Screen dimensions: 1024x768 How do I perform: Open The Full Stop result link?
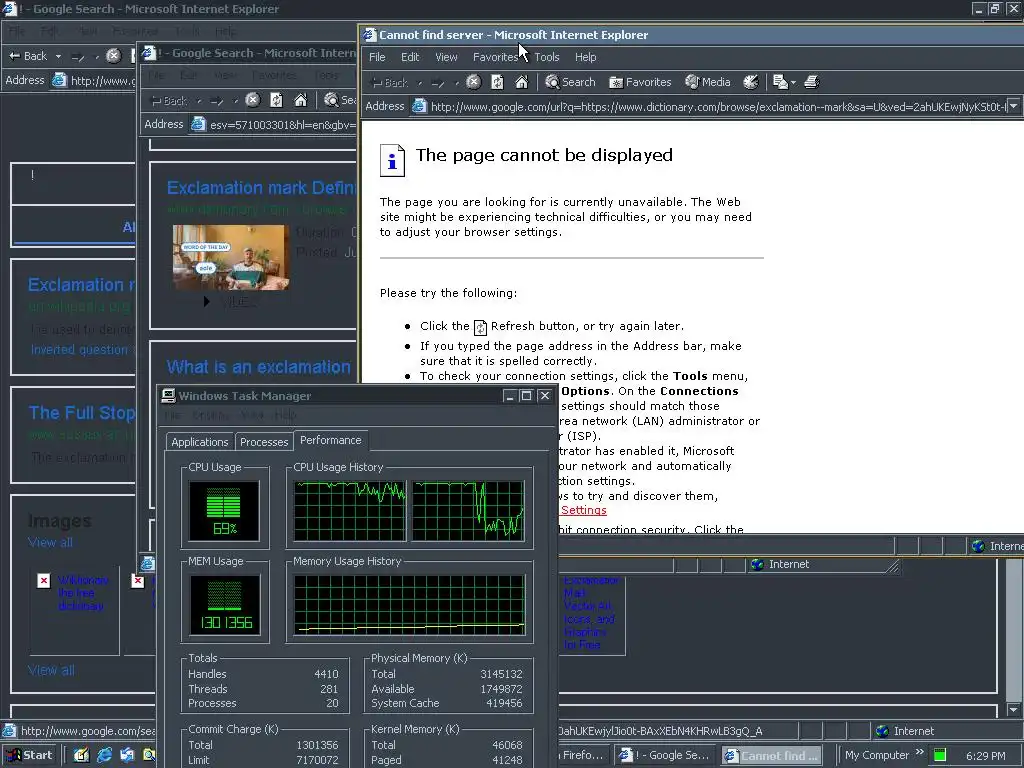82,413
